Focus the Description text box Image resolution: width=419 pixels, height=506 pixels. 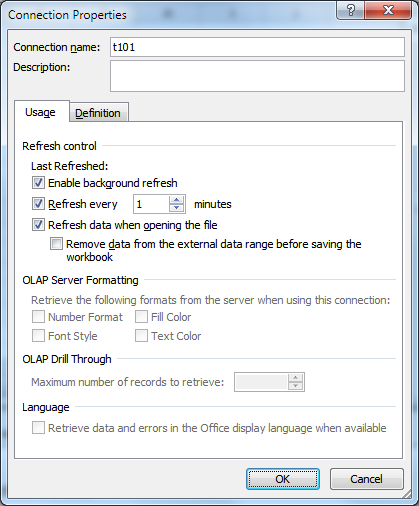(257, 76)
